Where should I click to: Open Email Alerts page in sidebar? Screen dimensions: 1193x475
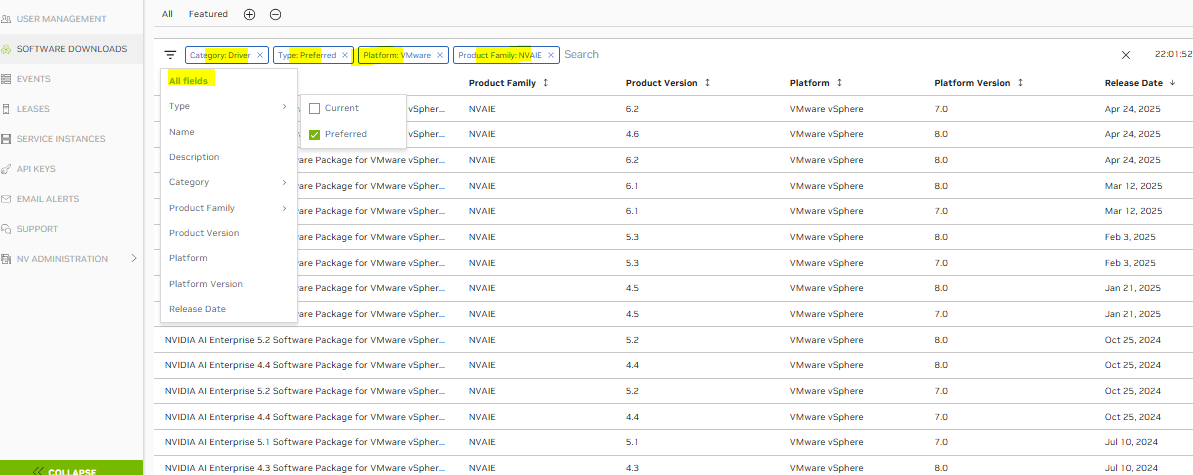(47, 199)
